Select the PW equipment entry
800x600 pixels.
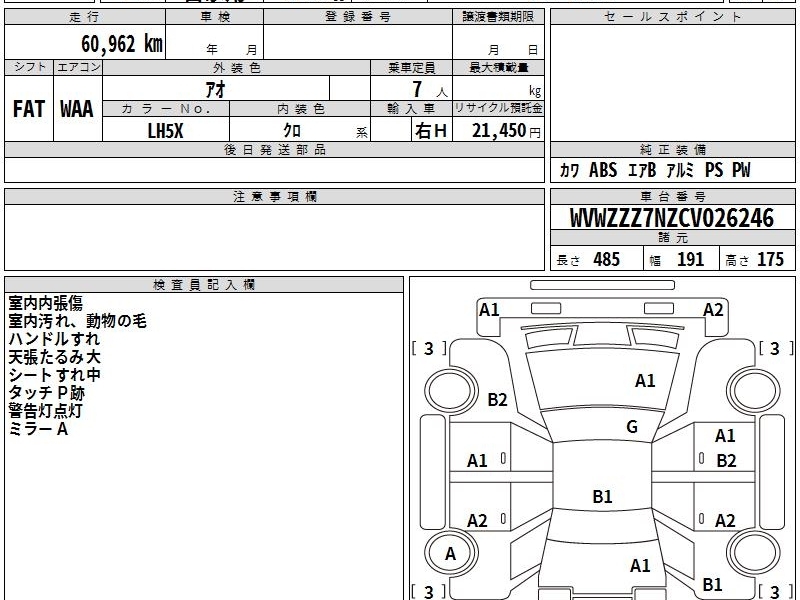click(x=741, y=170)
